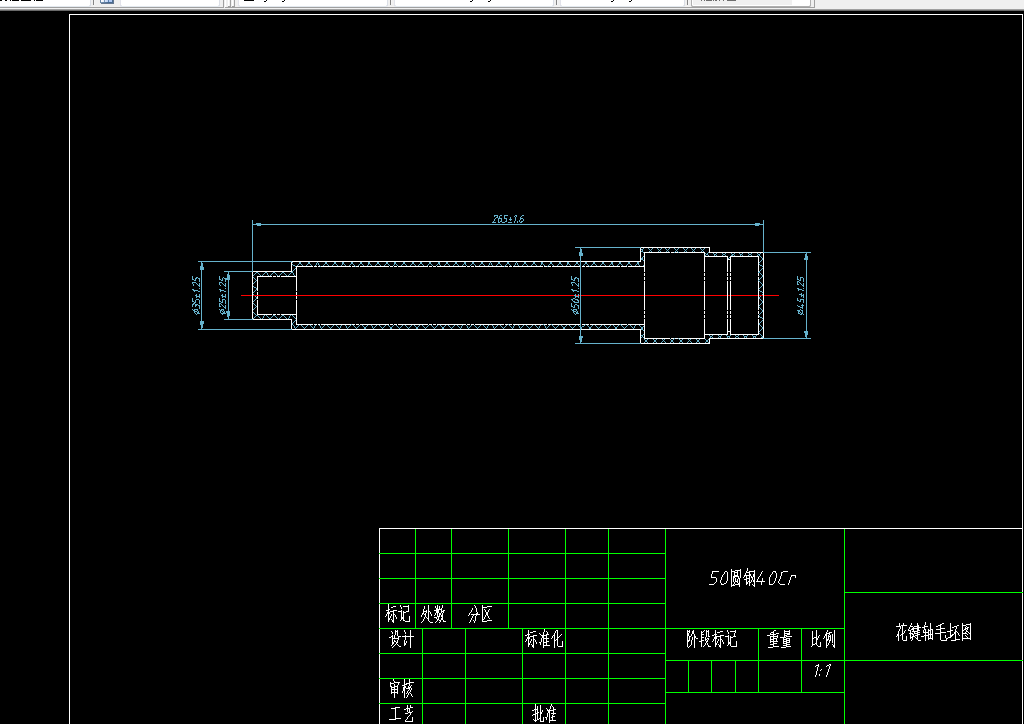Image resolution: width=1024 pixels, height=724 pixels.
Task: Click the 比例 label in title block
Action: [823, 639]
